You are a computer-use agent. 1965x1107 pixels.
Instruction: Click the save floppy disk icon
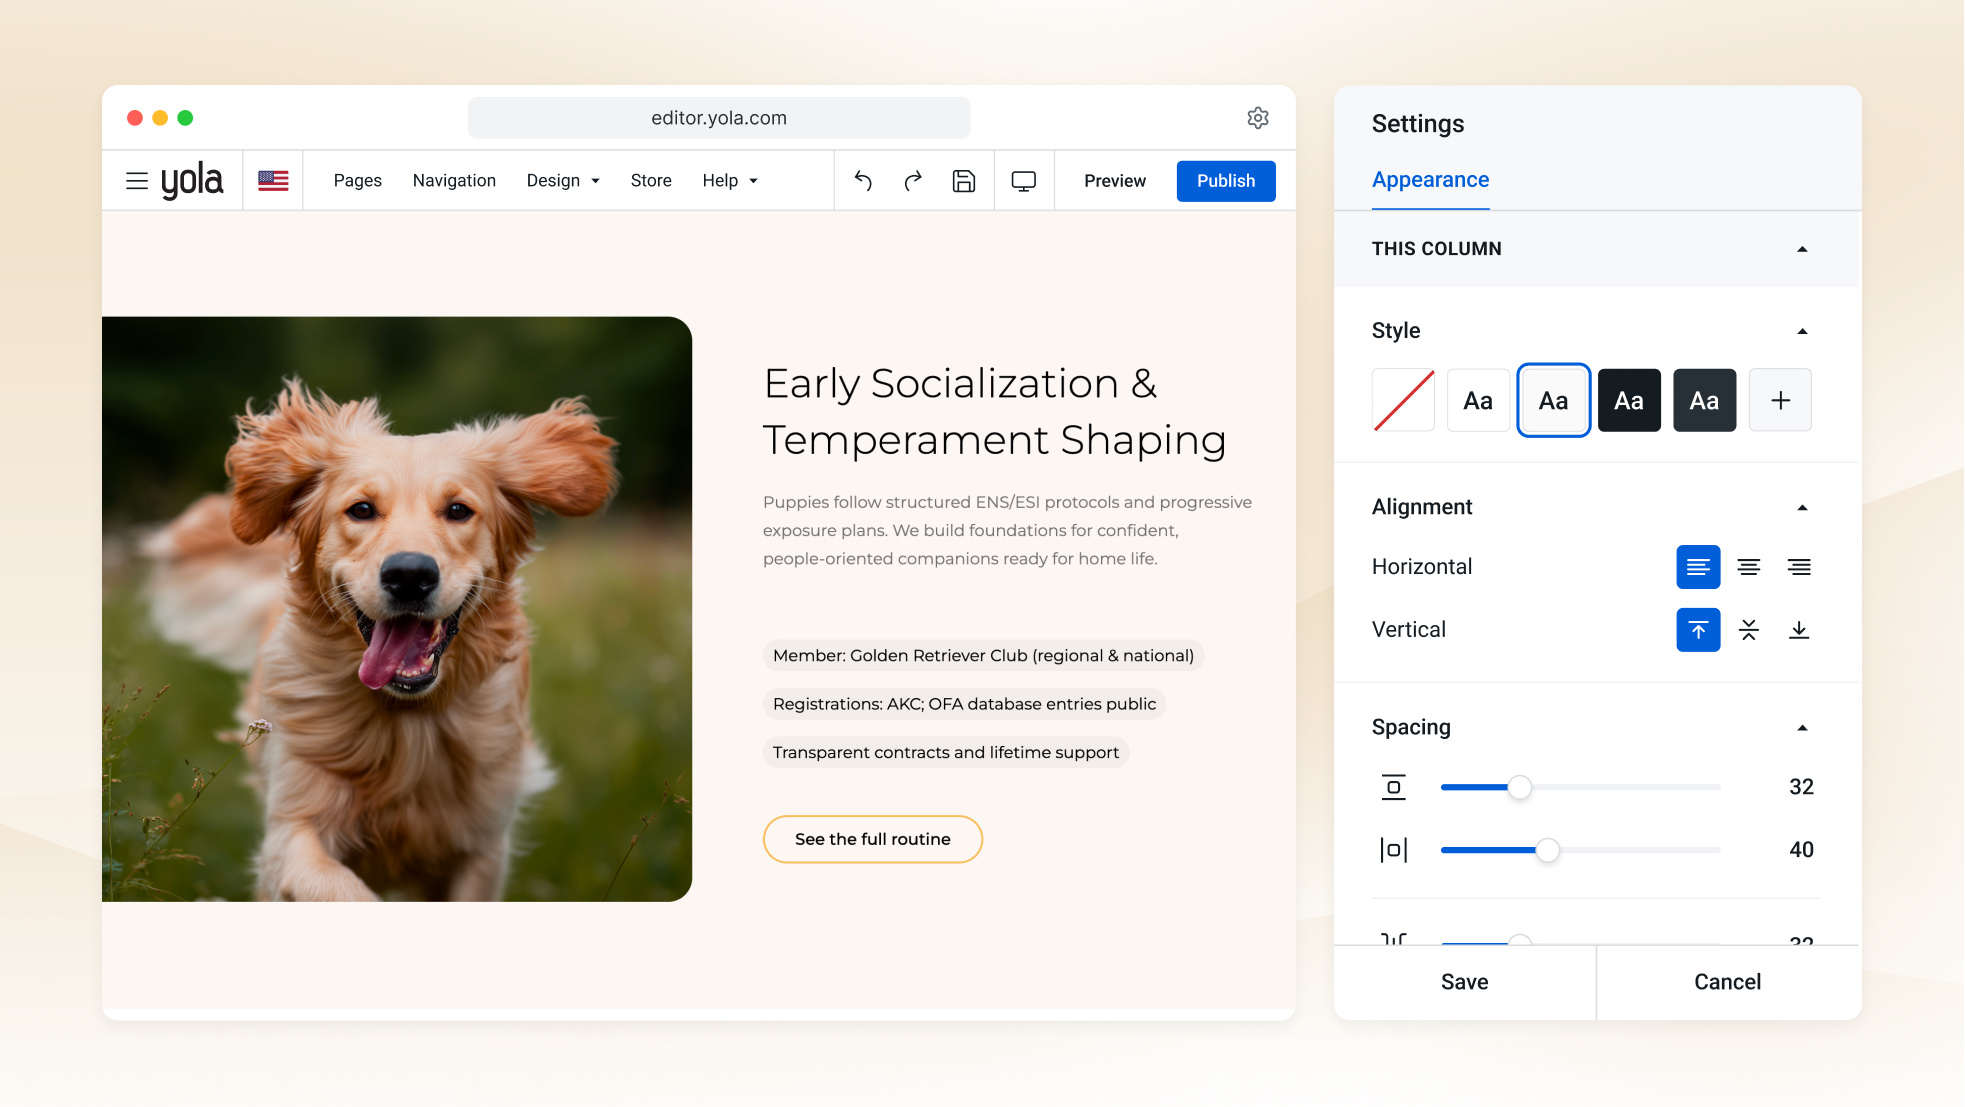[x=964, y=181]
